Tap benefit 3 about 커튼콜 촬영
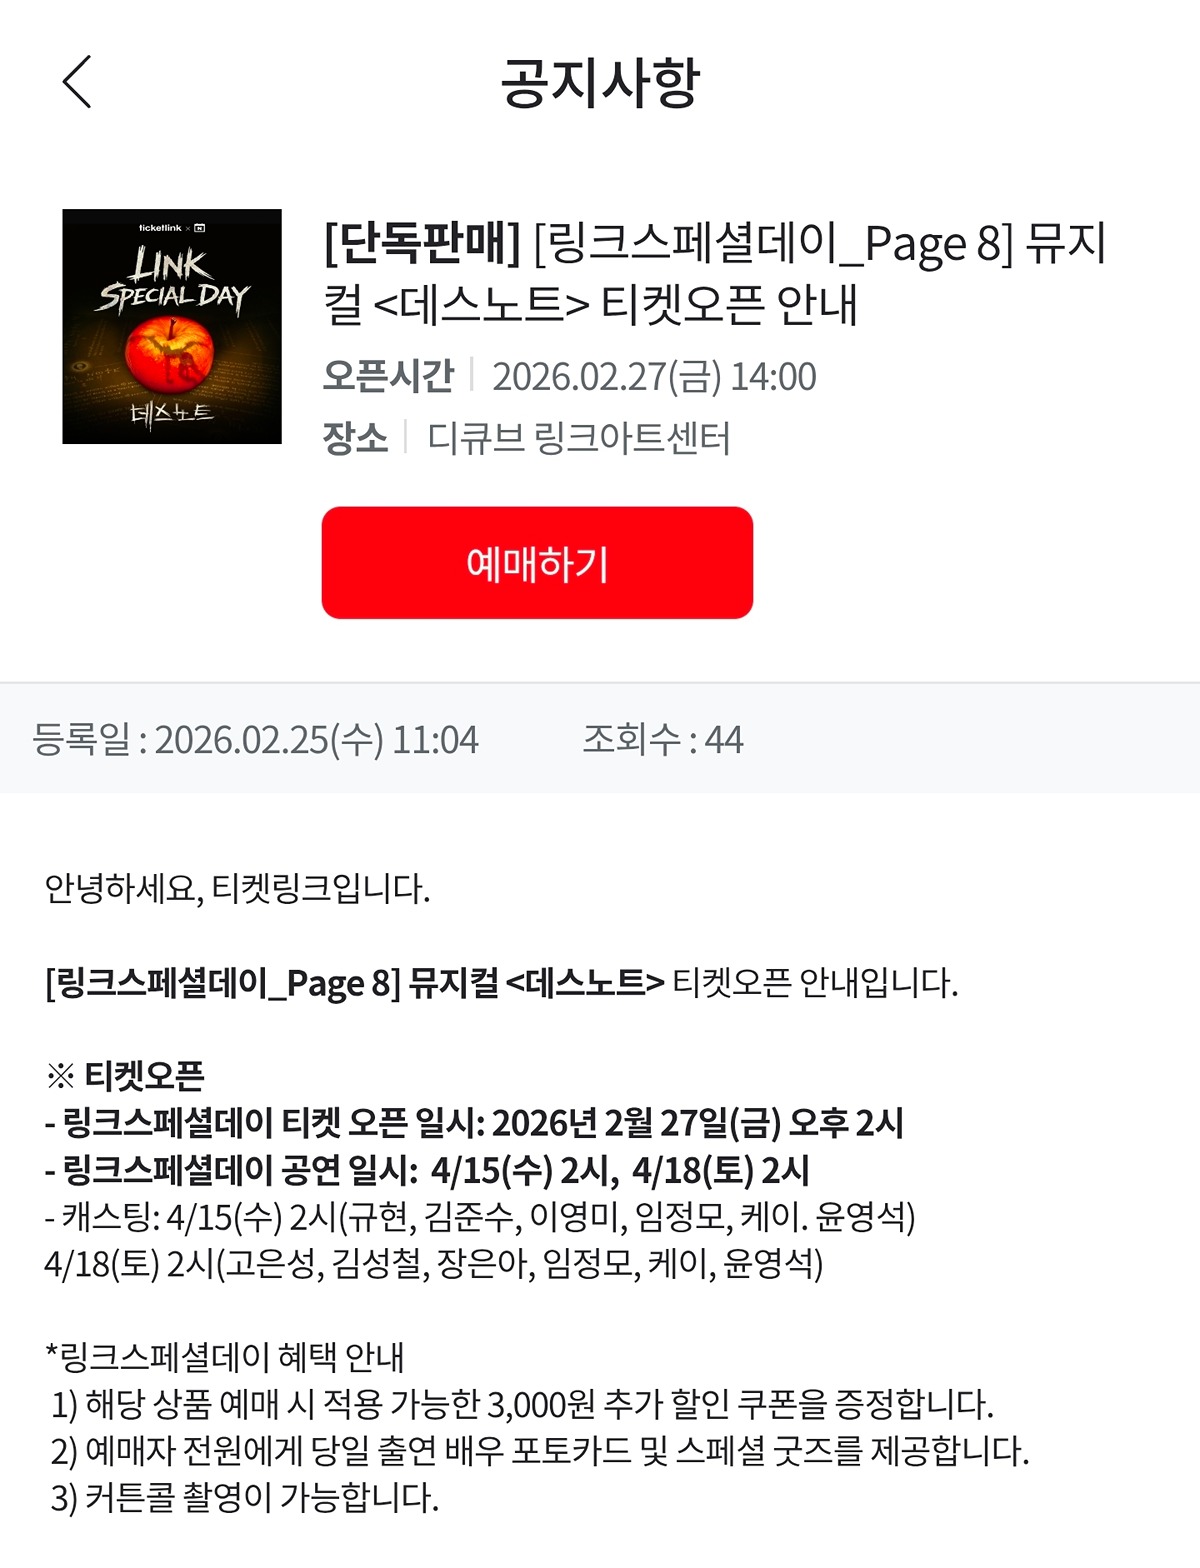 coord(245,1498)
